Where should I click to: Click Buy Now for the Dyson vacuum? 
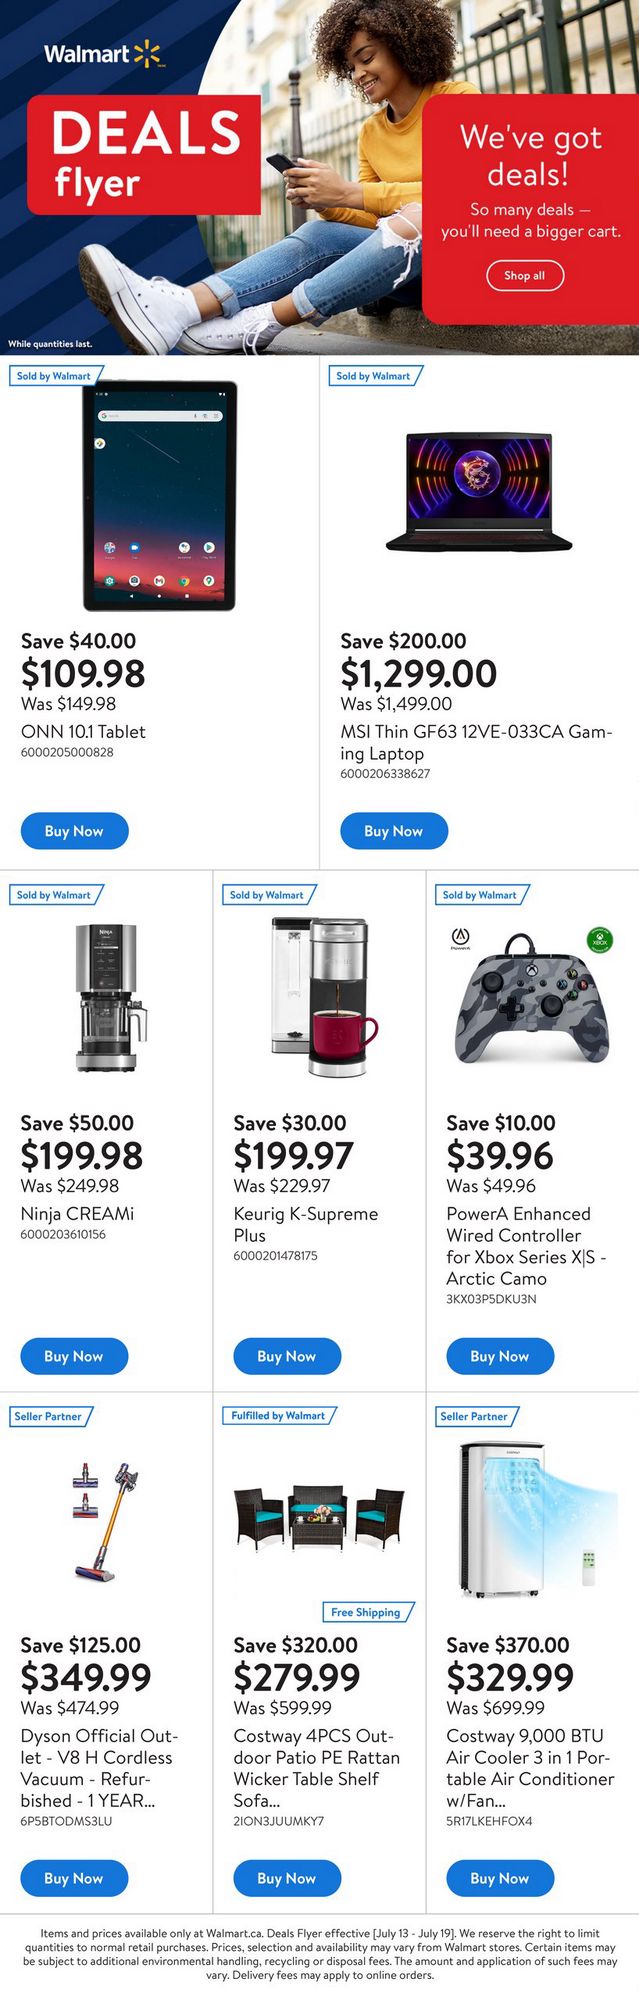tap(74, 1878)
